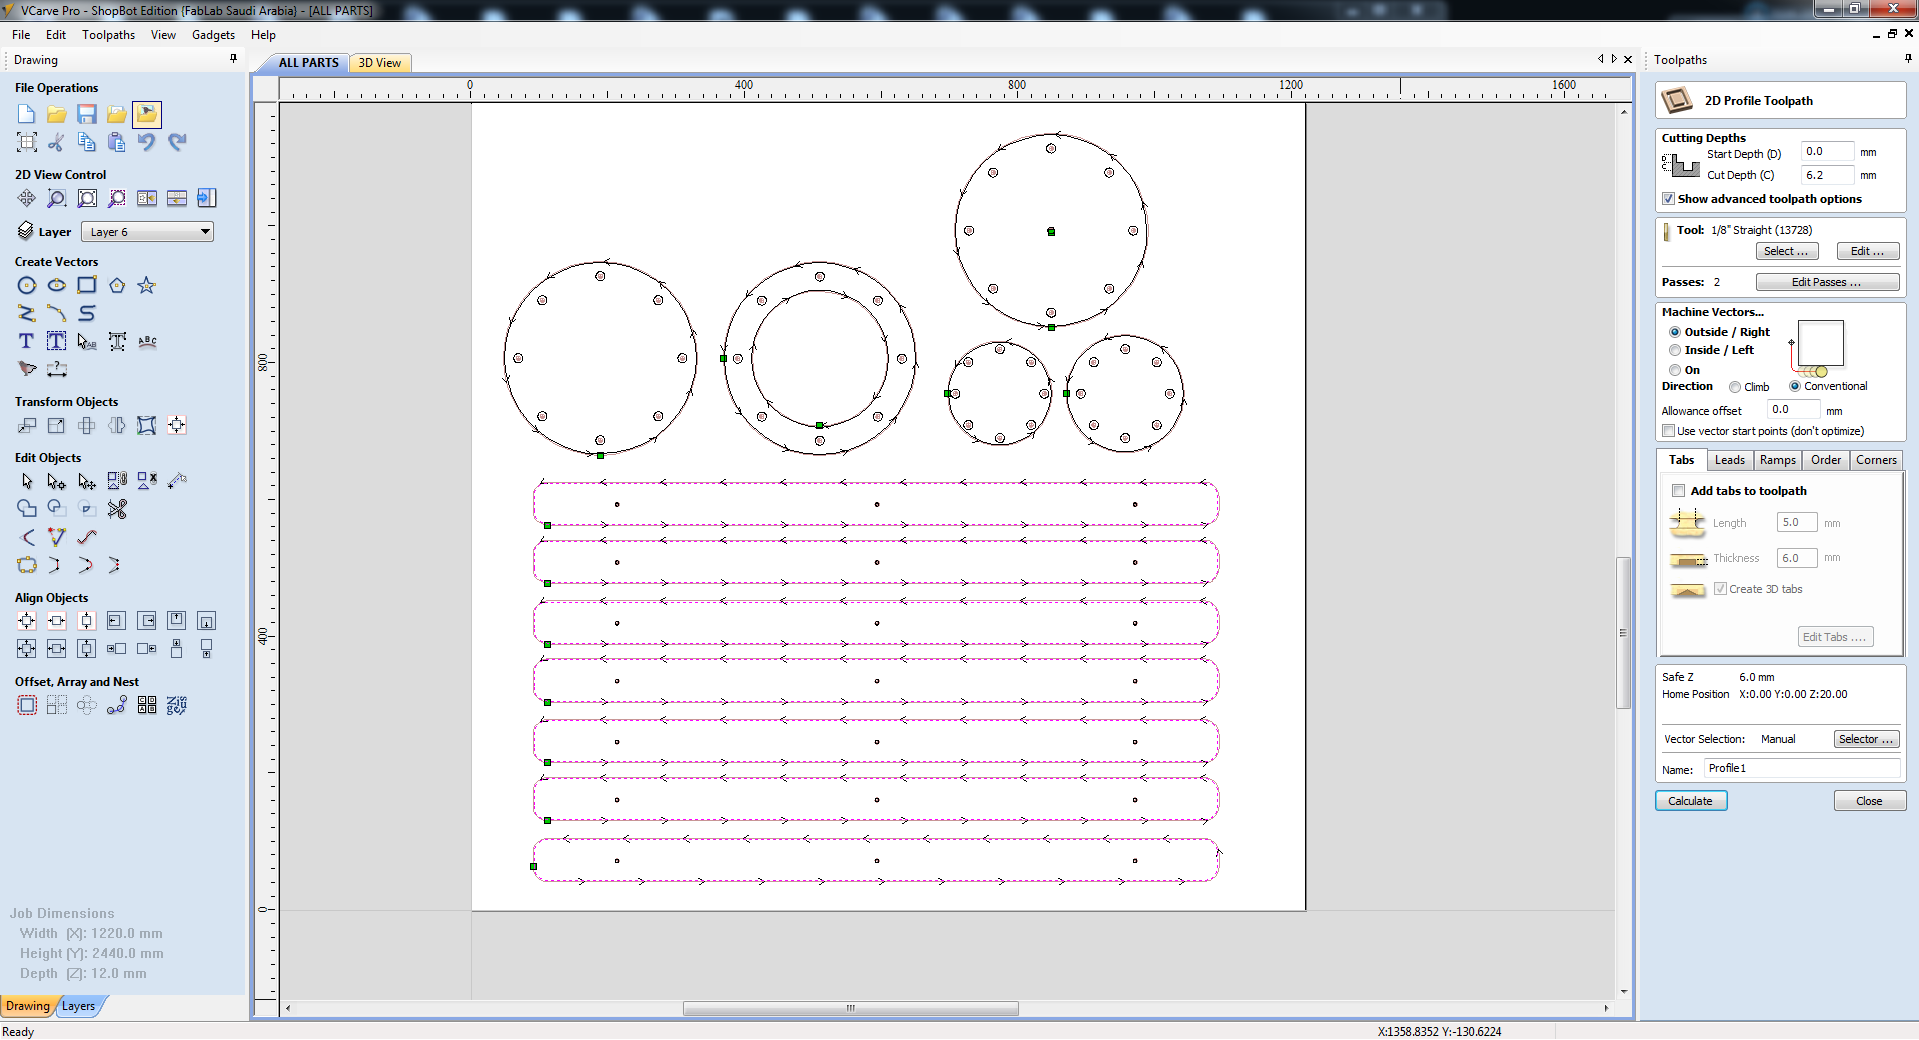
Task: Cut selected objects with scissors icon
Action: (x=57, y=142)
